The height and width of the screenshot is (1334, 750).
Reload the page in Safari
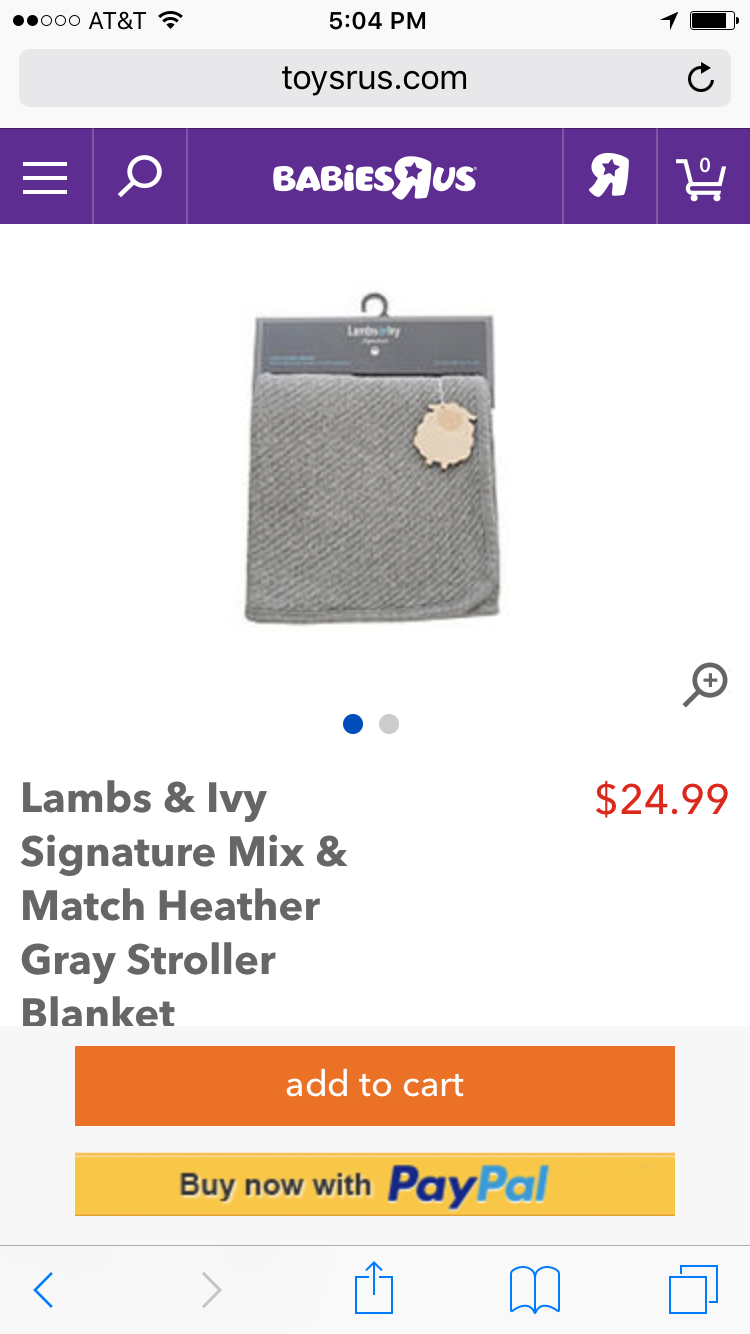(x=701, y=78)
